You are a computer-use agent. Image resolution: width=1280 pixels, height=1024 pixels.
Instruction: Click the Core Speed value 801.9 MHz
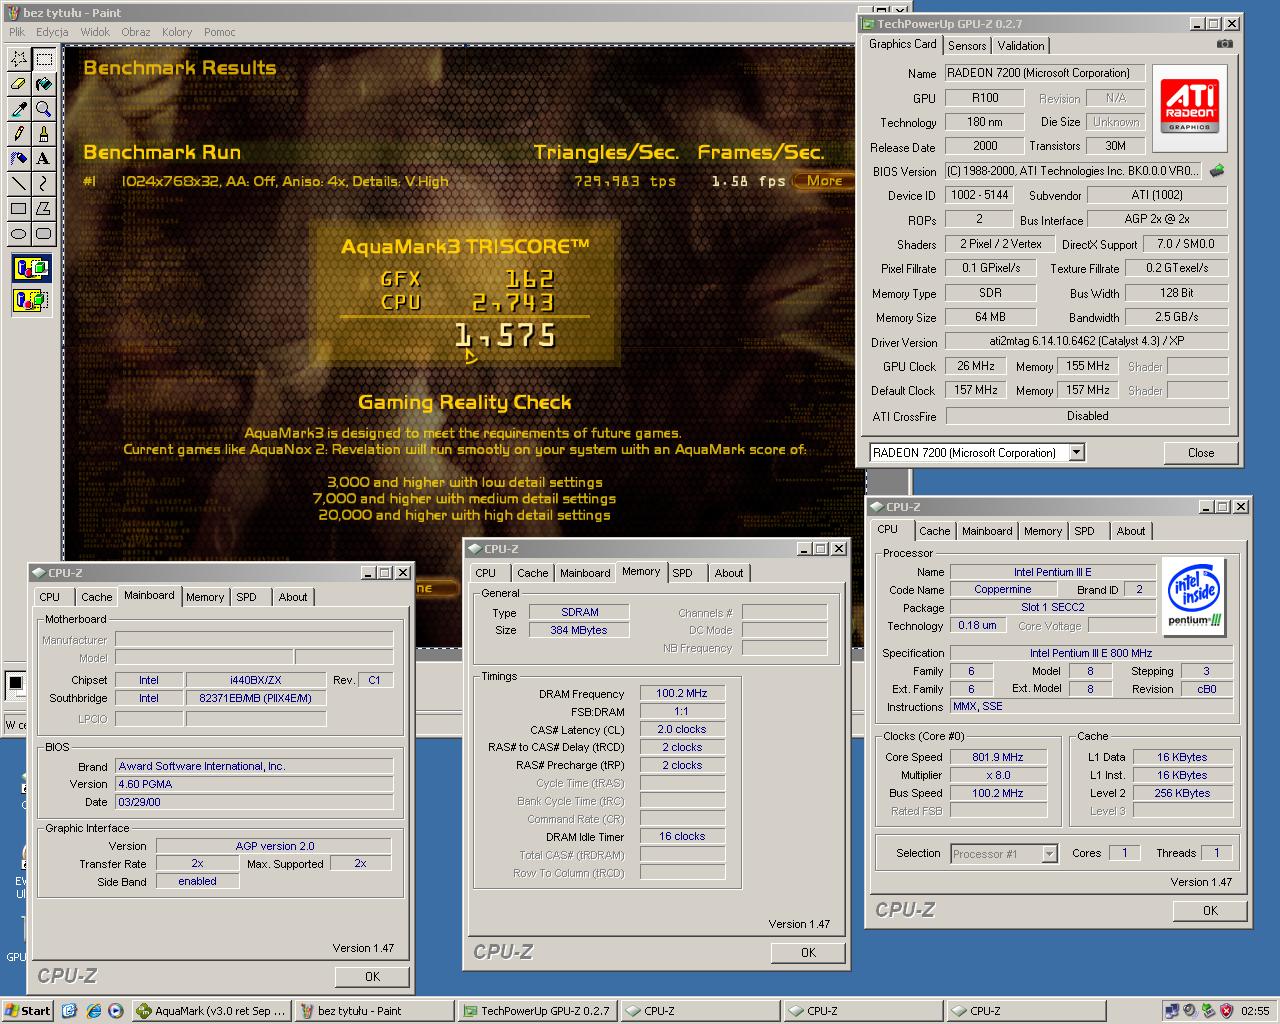pos(998,757)
